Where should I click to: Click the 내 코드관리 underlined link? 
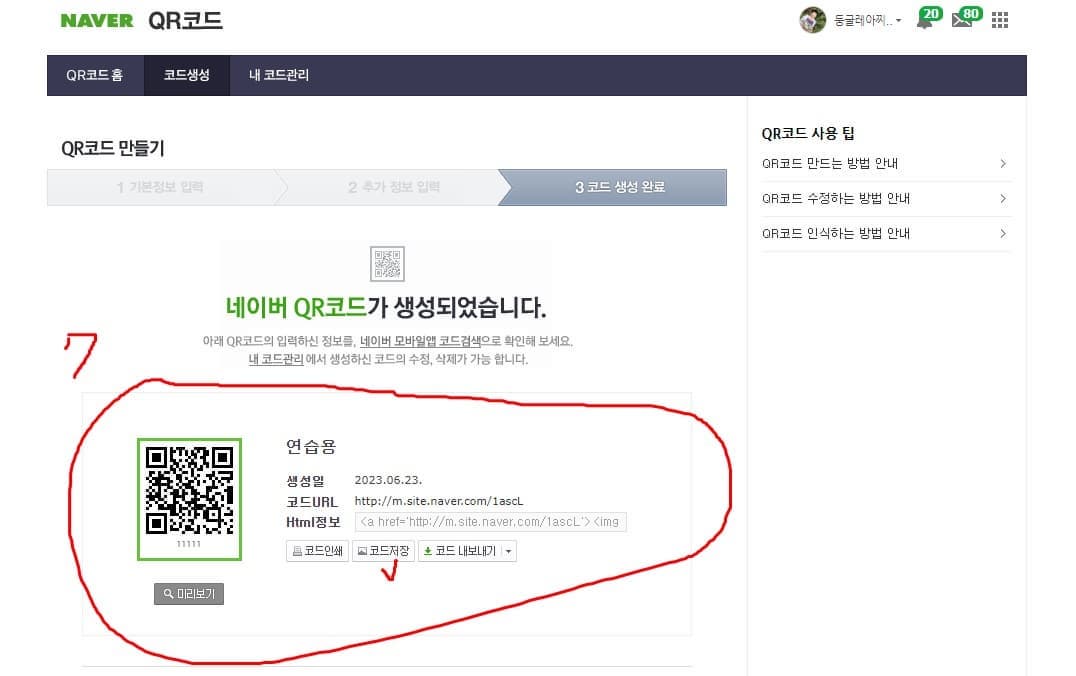pyautogui.click(x=275, y=358)
